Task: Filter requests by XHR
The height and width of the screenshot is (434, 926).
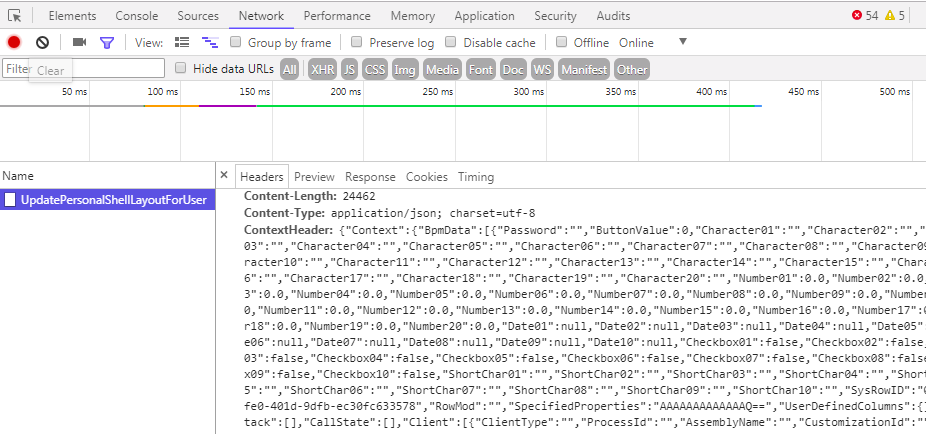Action: tap(322, 70)
